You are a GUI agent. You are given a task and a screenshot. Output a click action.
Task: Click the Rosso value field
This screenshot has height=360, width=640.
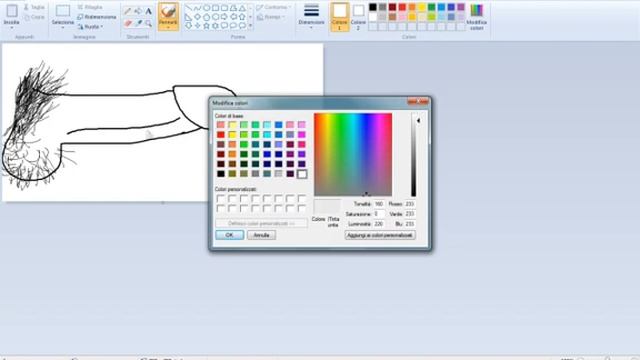click(410, 204)
